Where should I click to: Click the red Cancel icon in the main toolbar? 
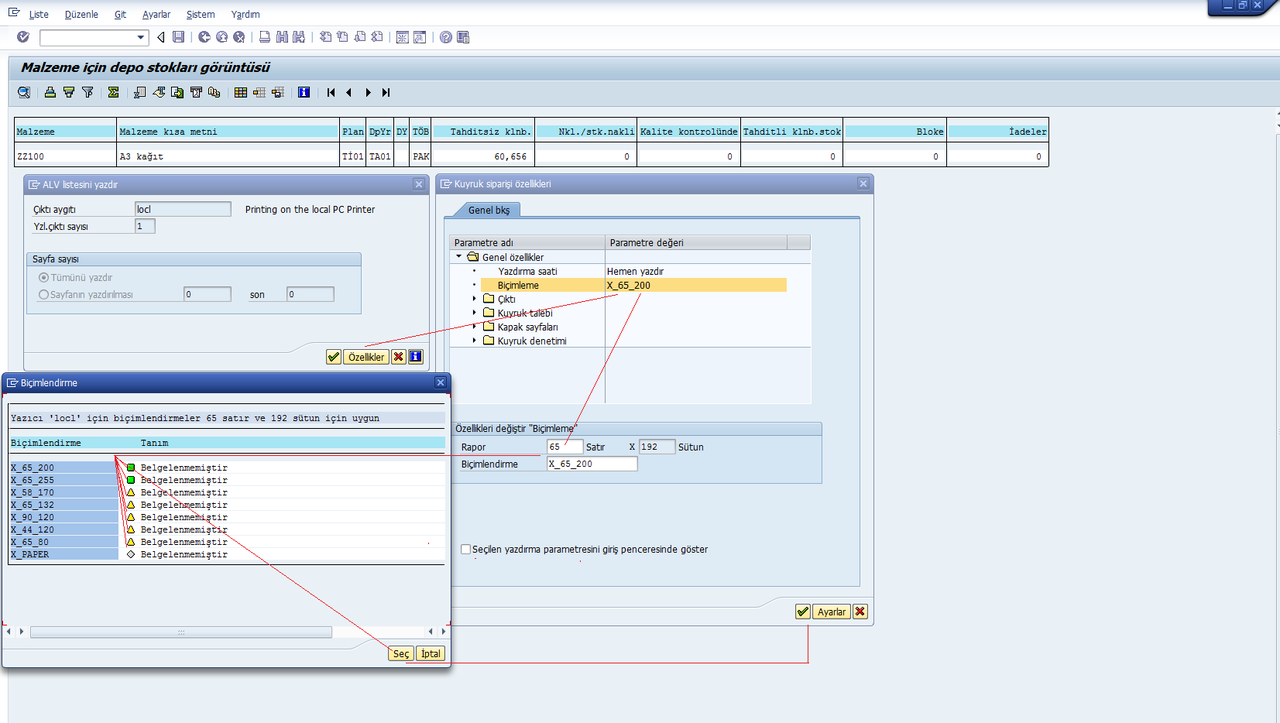(239, 37)
